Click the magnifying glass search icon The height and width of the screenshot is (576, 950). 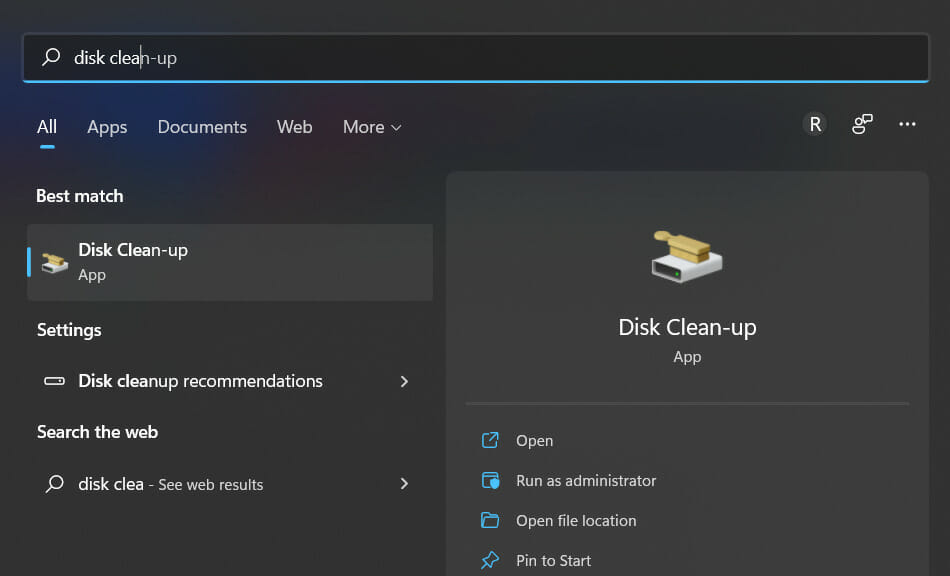pos(50,57)
